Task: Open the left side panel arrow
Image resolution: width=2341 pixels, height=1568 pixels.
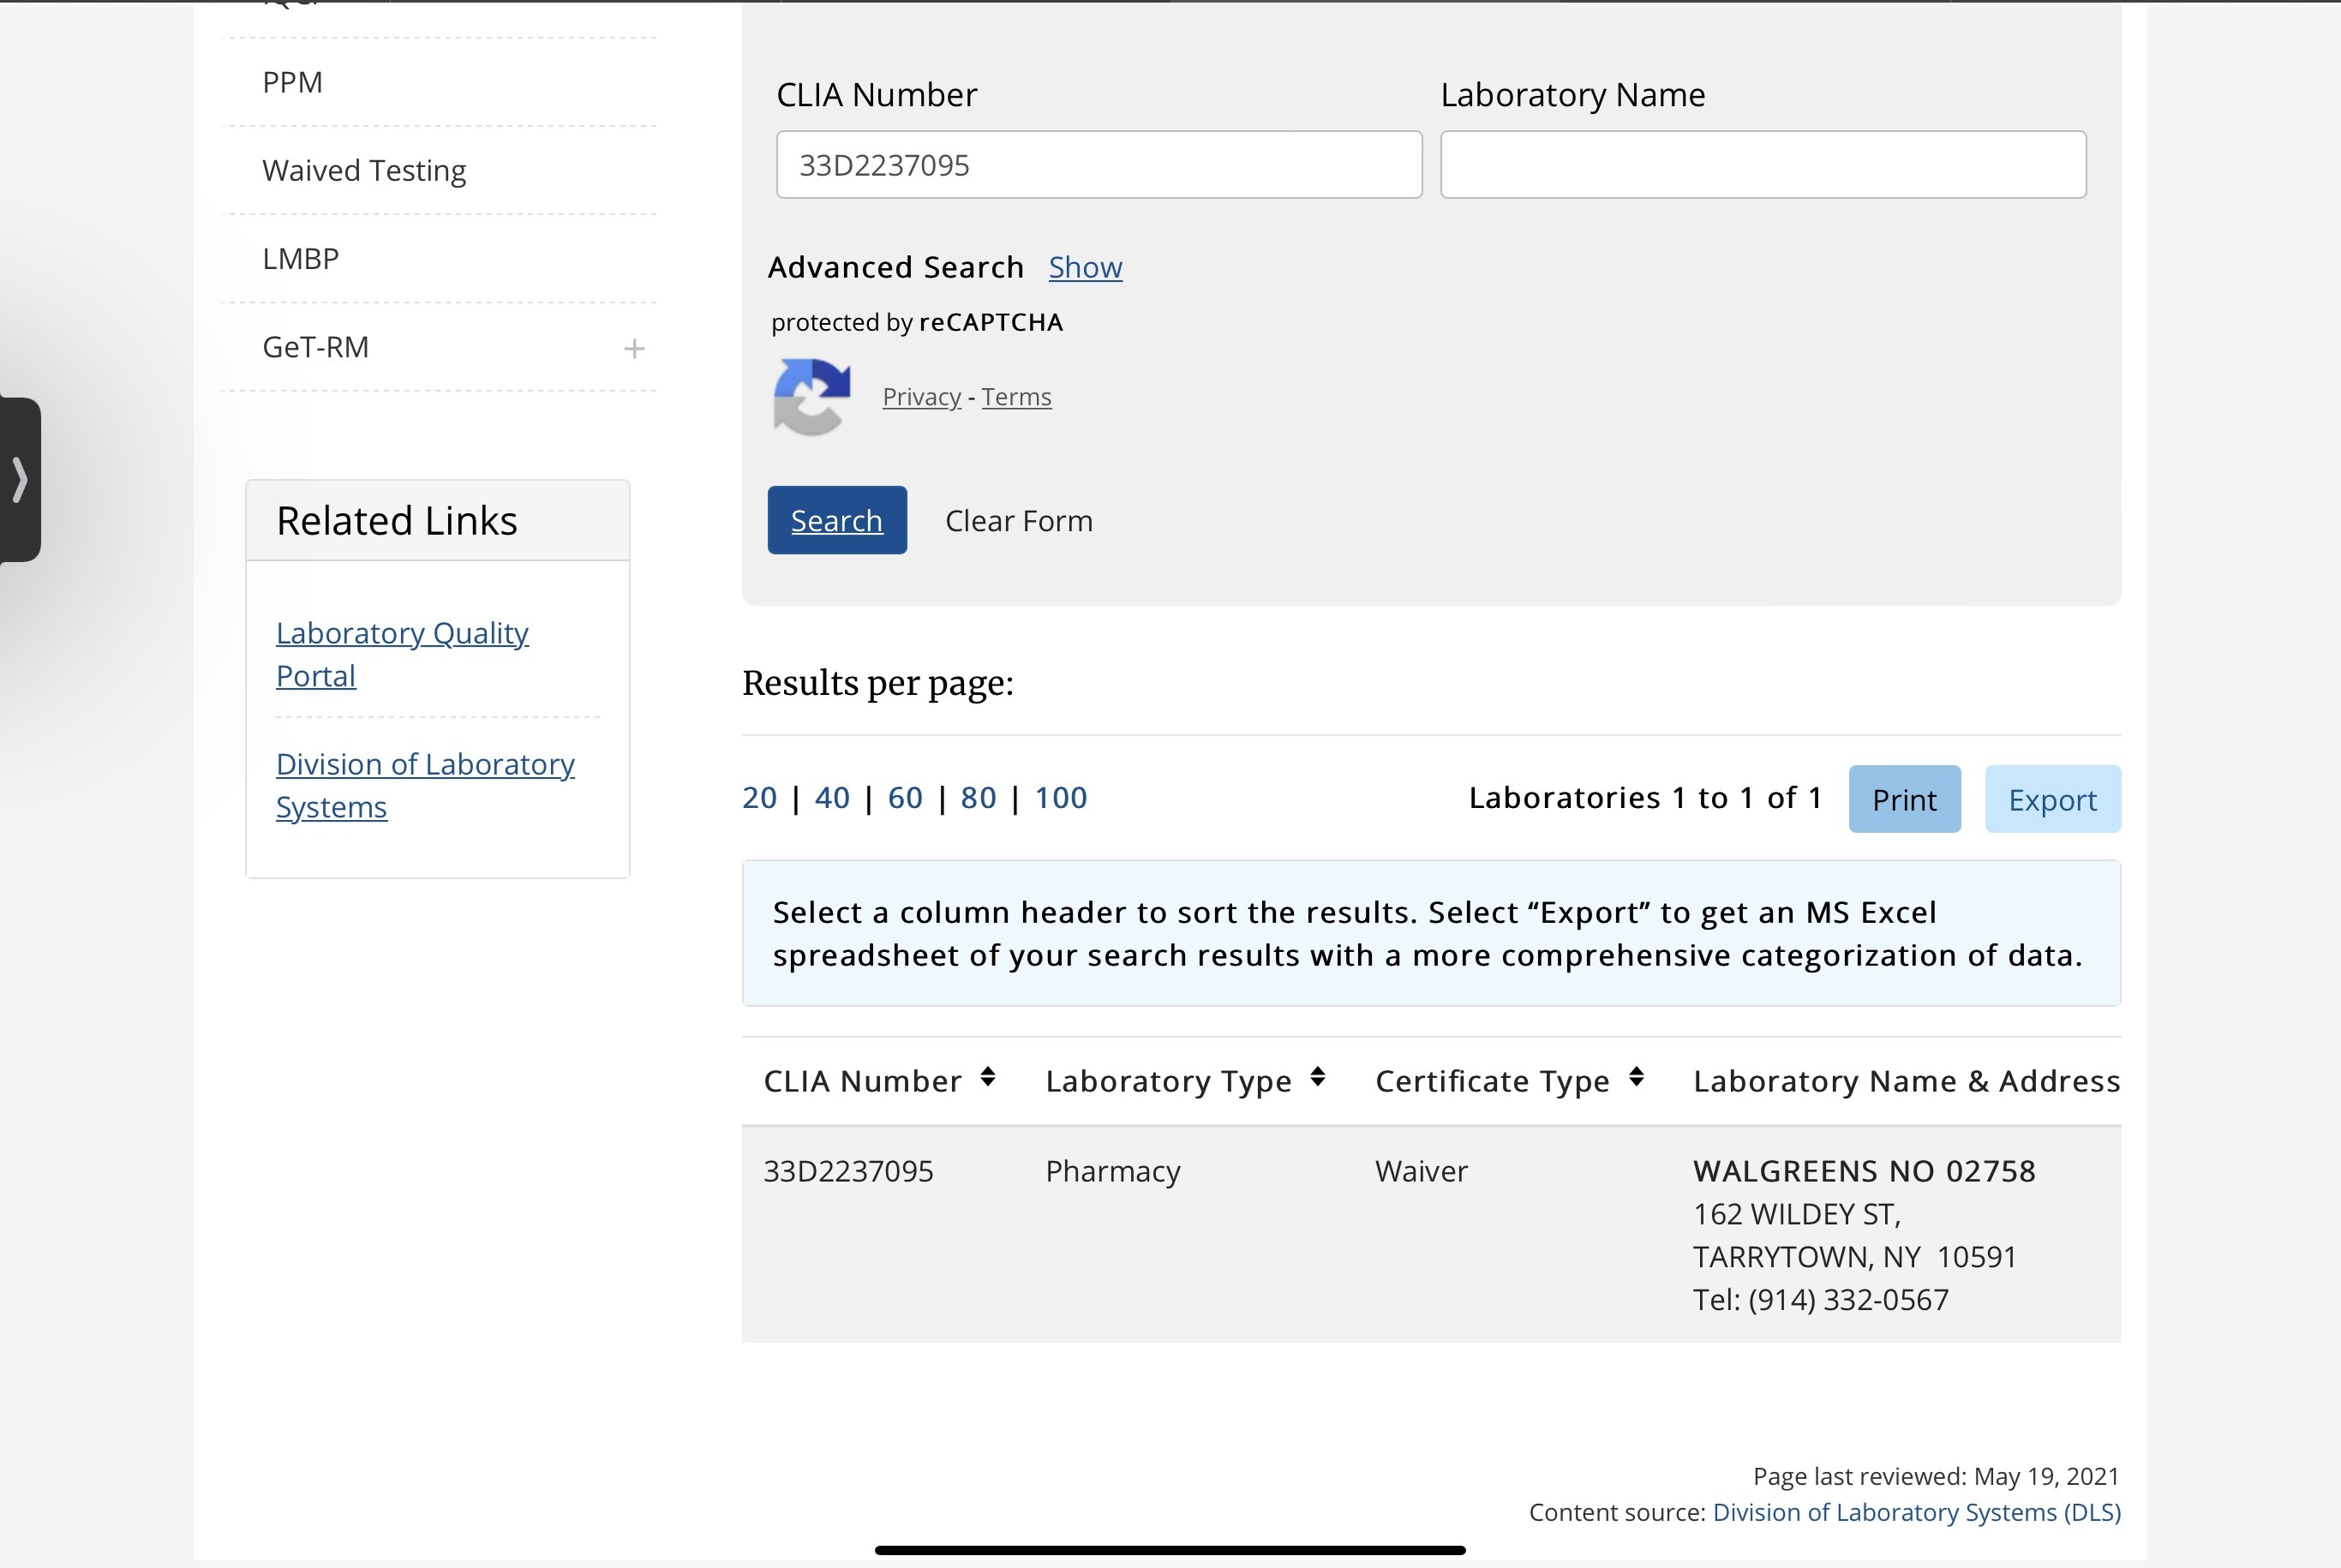Action: click(20, 480)
